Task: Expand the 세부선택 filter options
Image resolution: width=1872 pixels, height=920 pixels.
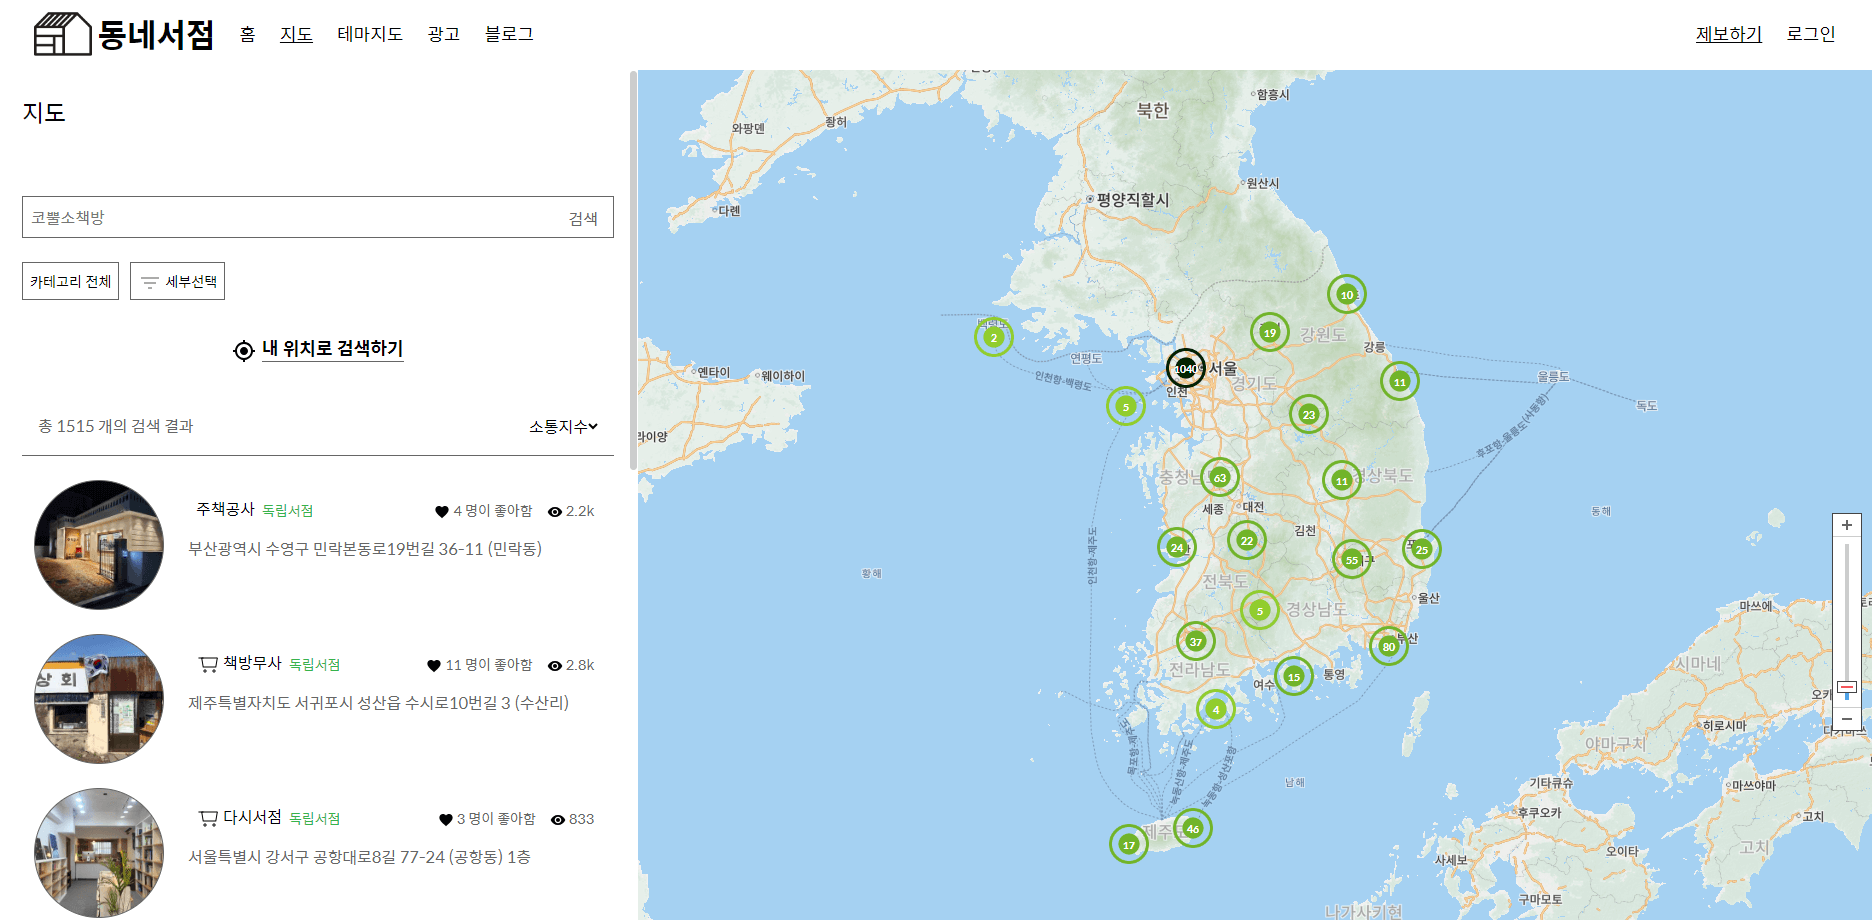Action: point(177,281)
